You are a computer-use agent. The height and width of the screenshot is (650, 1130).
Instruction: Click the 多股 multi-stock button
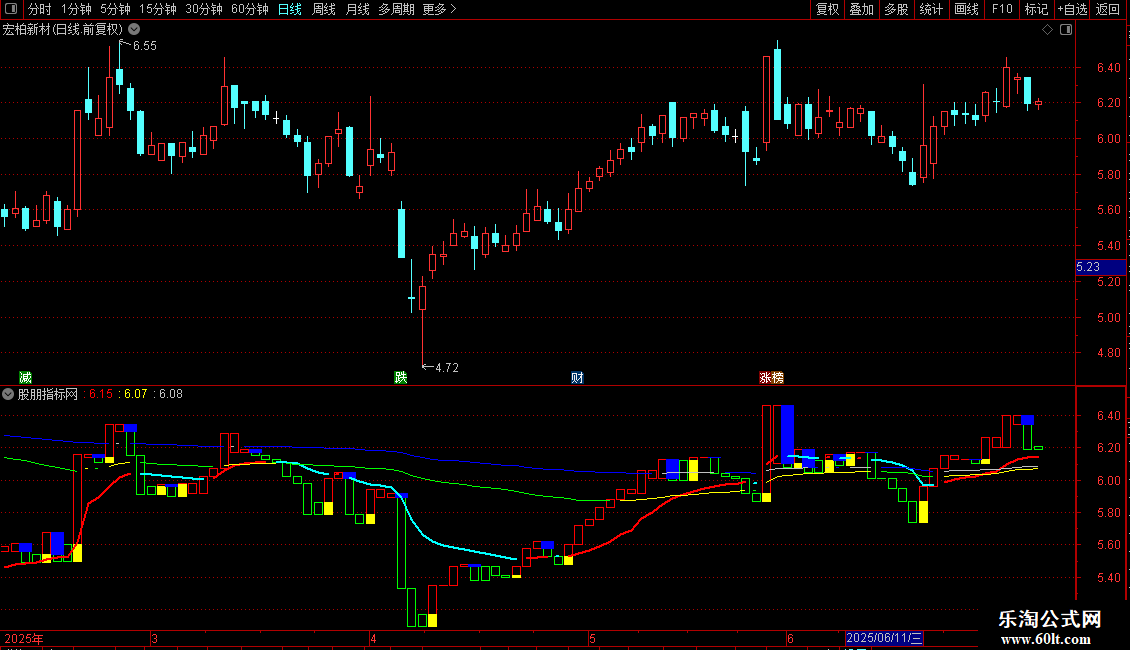point(896,9)
